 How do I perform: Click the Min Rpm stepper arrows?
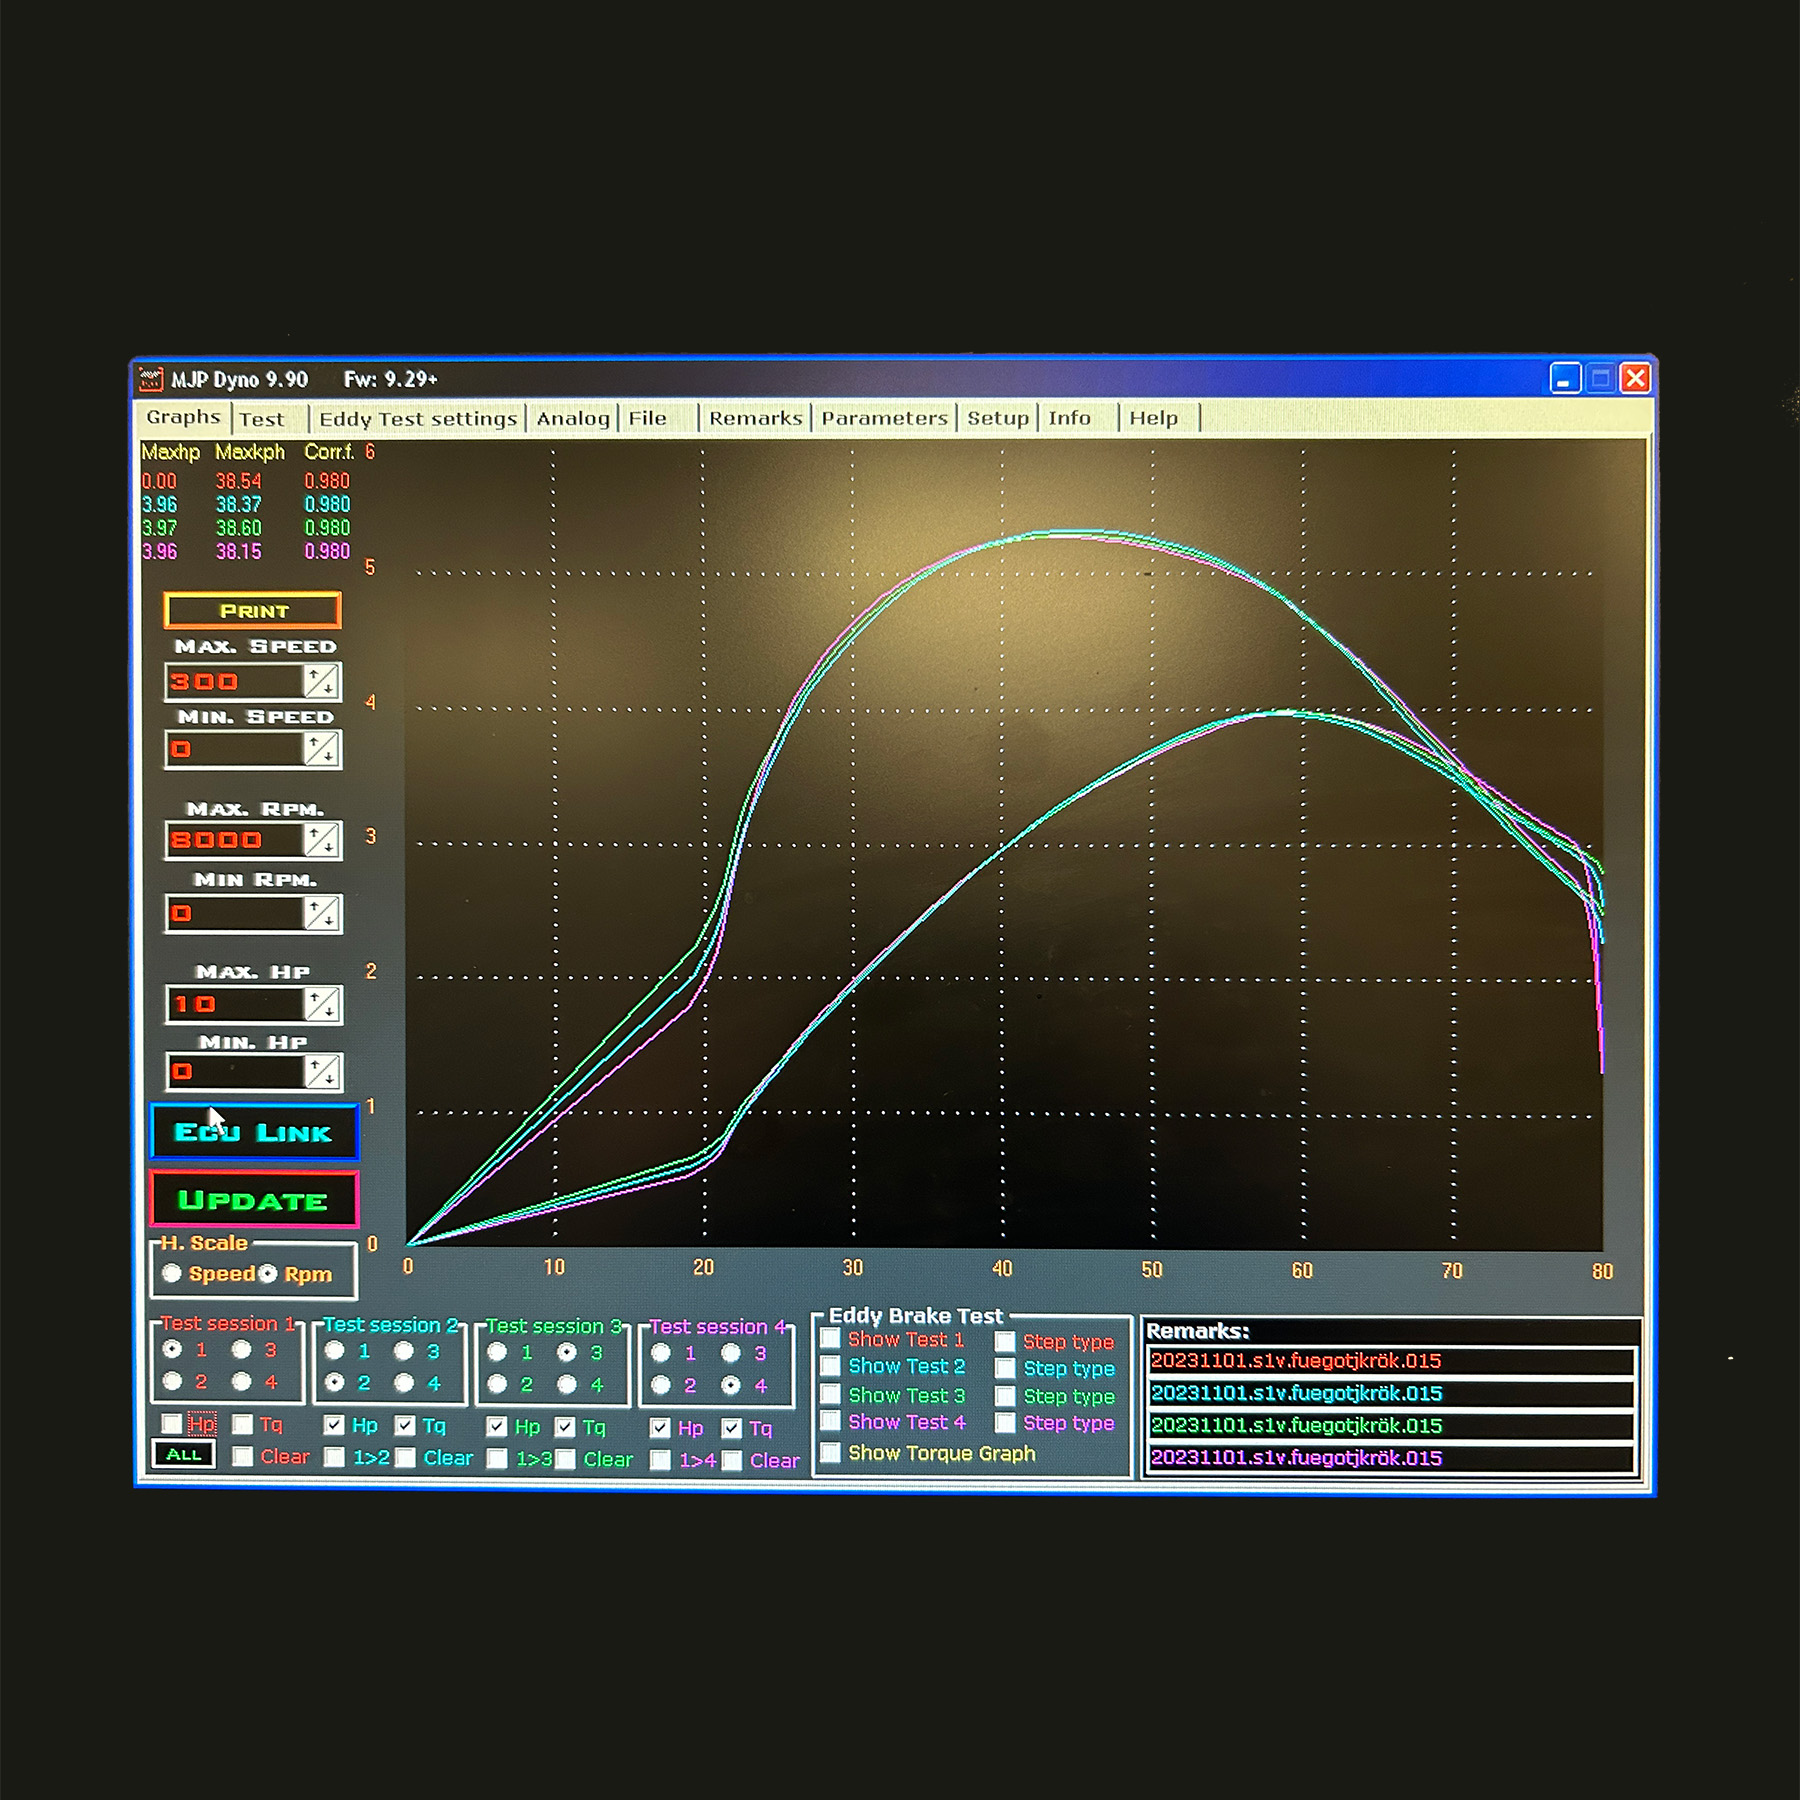(x=322, y=913)
